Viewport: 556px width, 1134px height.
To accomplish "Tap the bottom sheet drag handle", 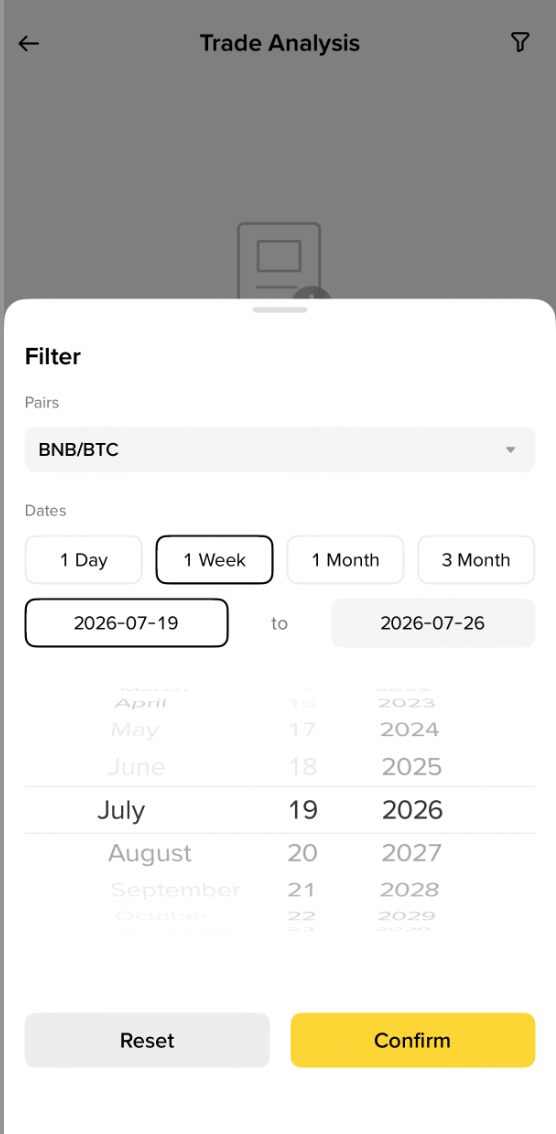I will (x=280, y=310).
